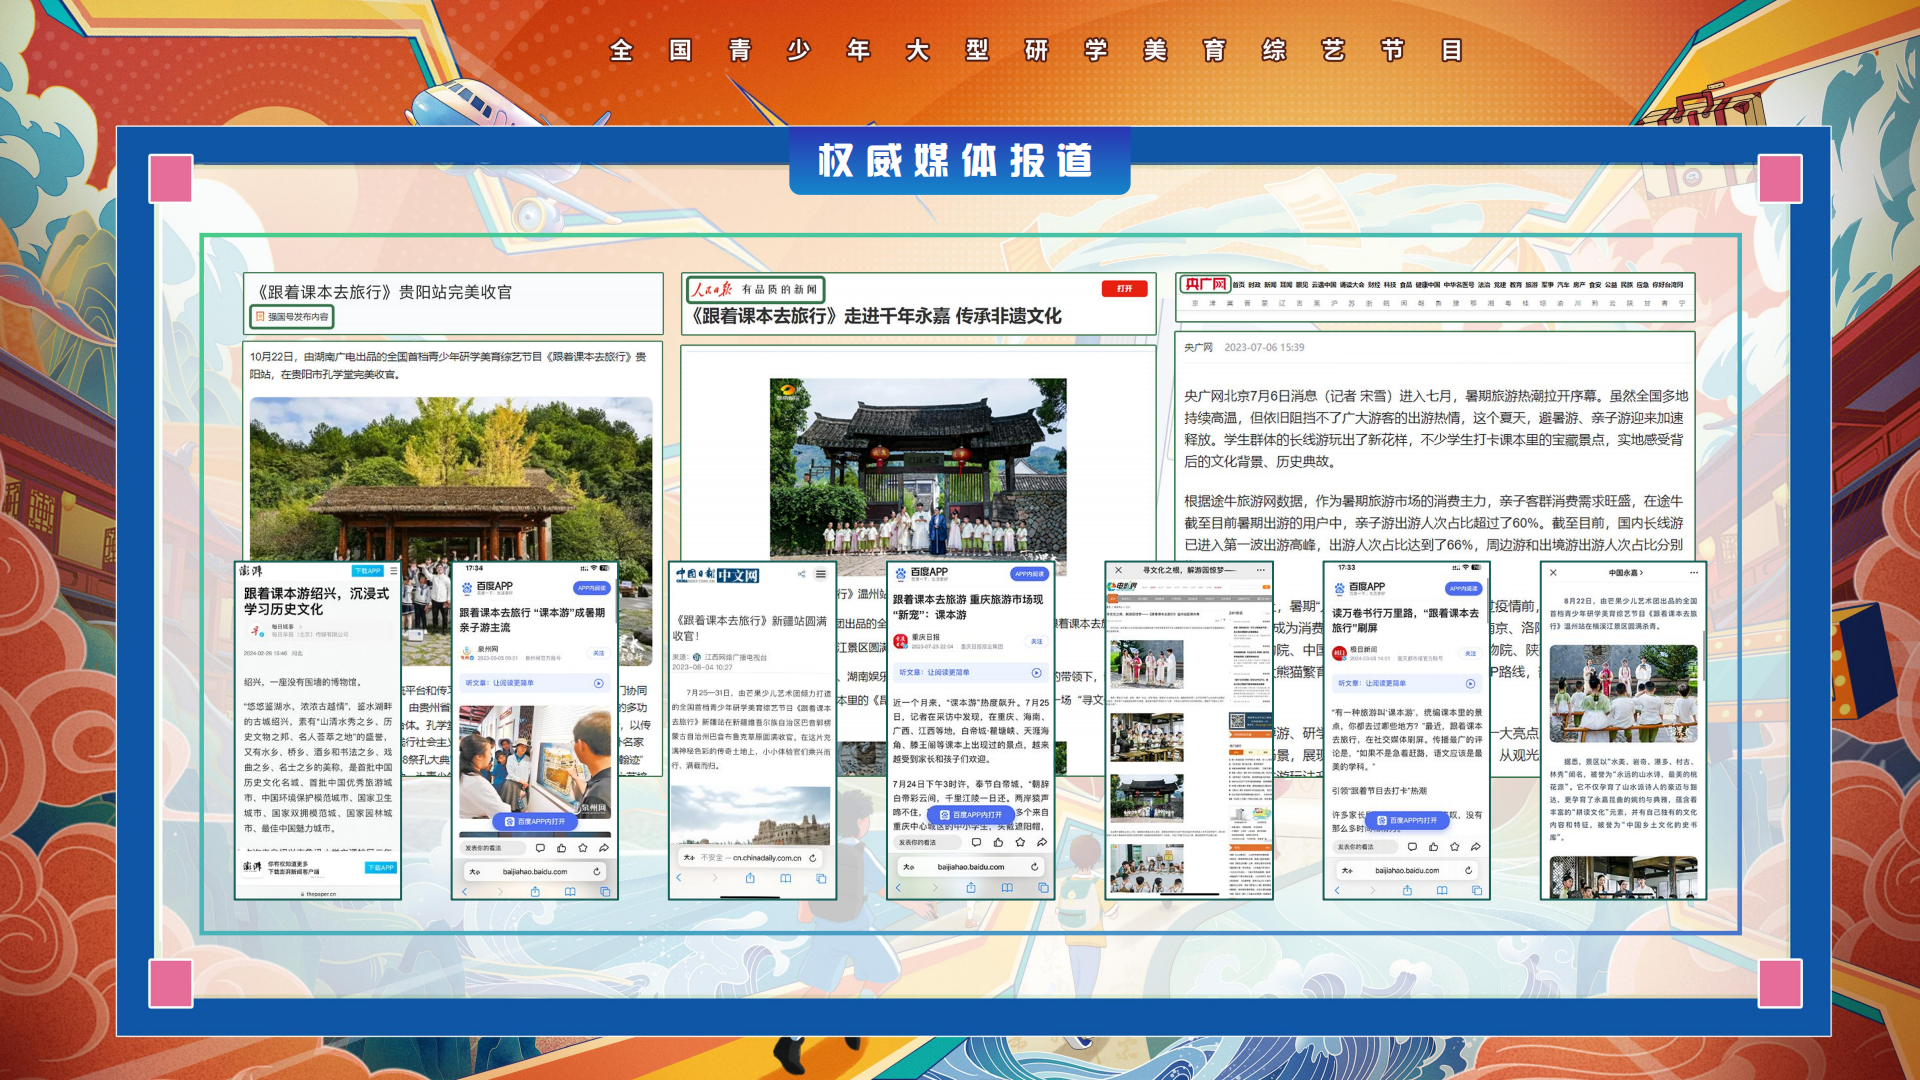Open more options on 寻文化之根 page
The image size is (1920, 1080).
coord(1261,570)
